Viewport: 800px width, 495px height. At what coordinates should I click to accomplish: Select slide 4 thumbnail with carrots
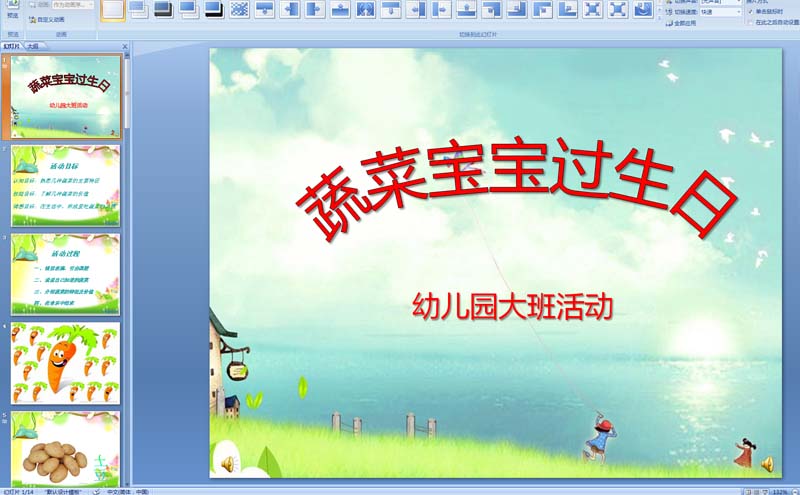[x=65, y=363]
